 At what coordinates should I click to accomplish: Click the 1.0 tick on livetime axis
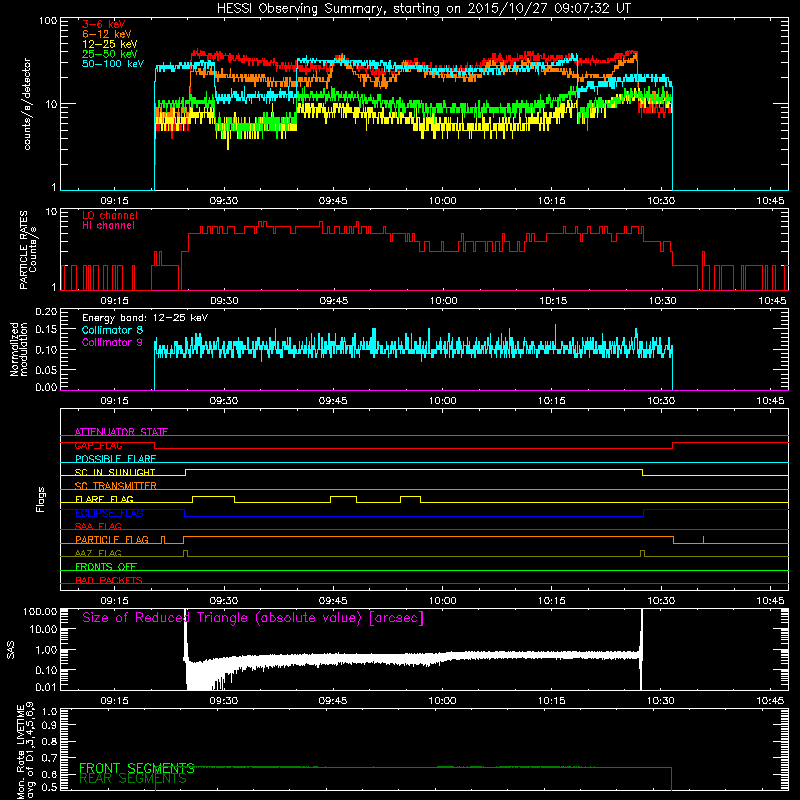(49, 711)
